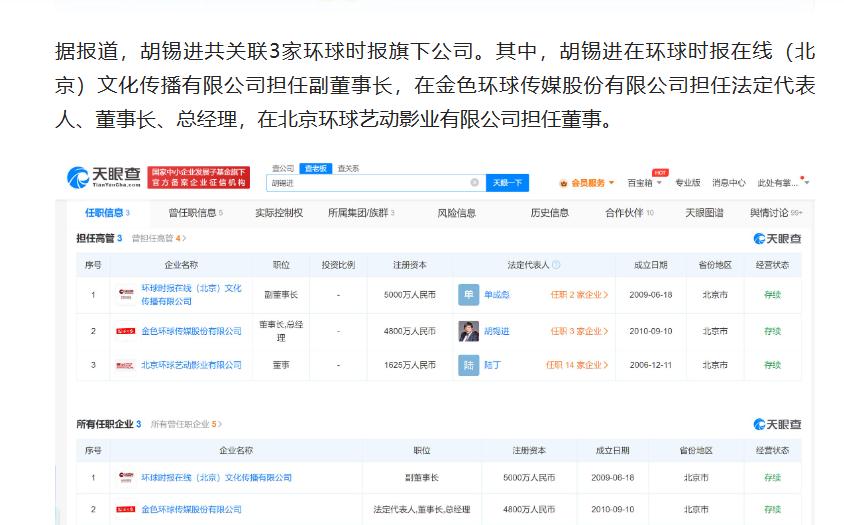The image size is (844, 525).
Task: Open the 北京环球艺动影业有限公司 link
Action: point(192,365)
